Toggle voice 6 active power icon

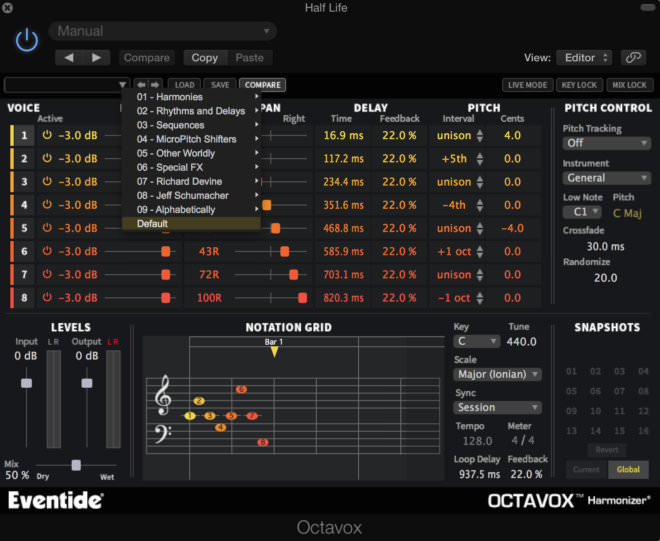[x=47, y=251]
